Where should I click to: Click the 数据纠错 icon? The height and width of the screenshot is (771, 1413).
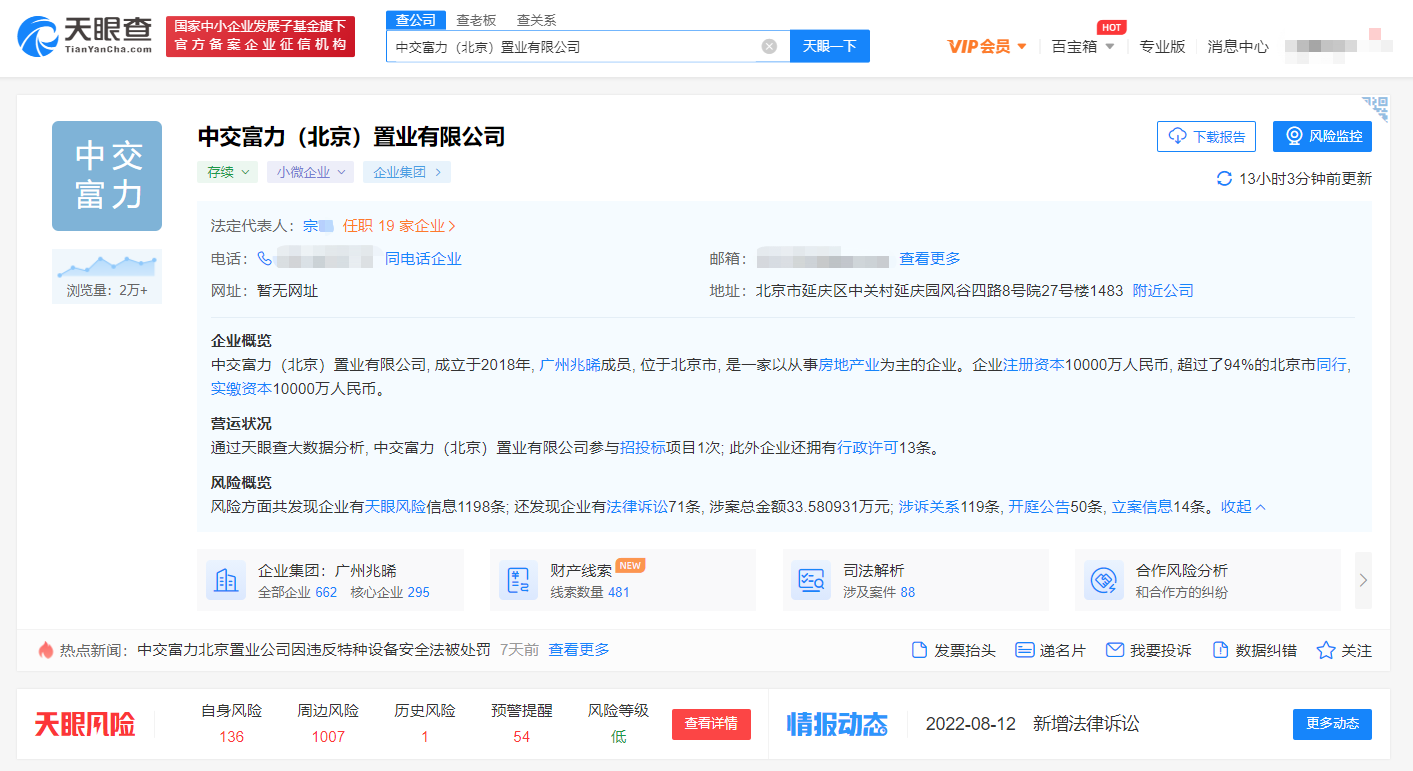point(1220,650)
